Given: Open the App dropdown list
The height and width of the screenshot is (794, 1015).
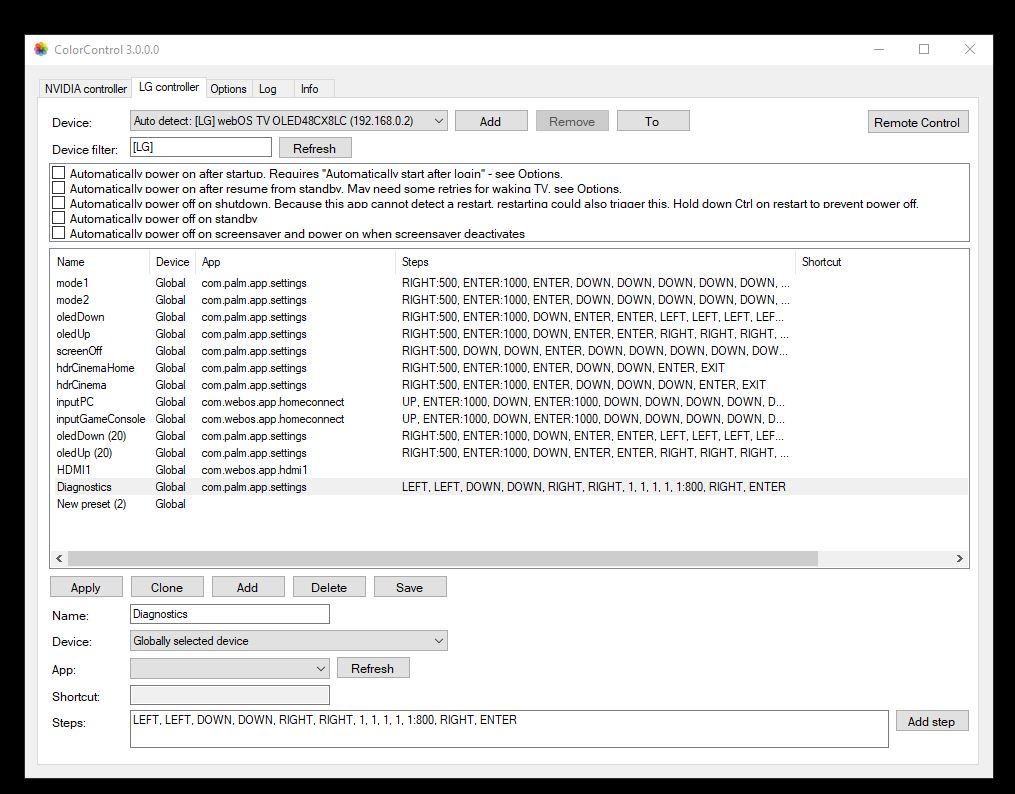Looking at the screenshot, I should pos(230,668).
